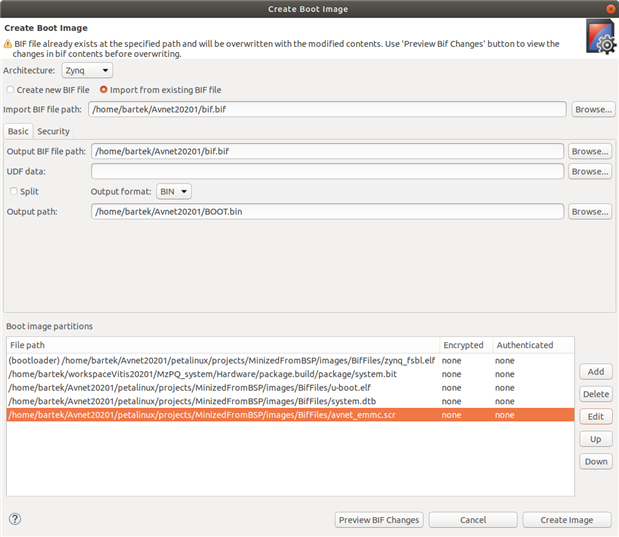
Task: Click the warning icon beside BIF message
Action: pyautogui.click(x=9, y=46)
